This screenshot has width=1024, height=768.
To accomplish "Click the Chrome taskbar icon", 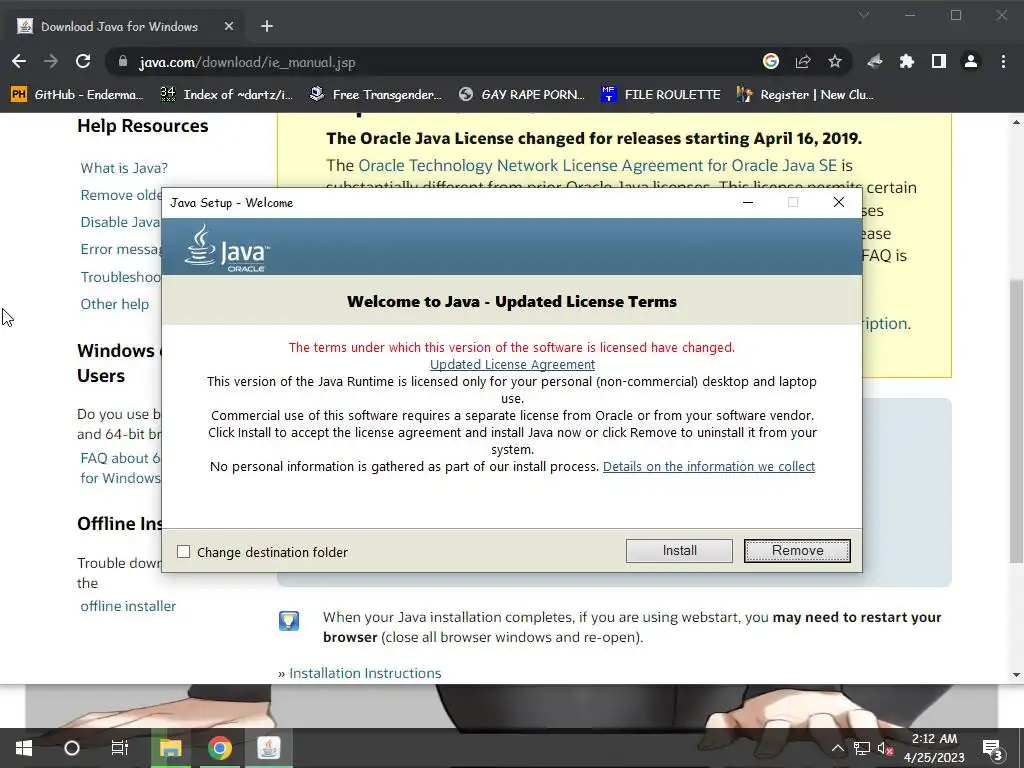I will point(220,748).
